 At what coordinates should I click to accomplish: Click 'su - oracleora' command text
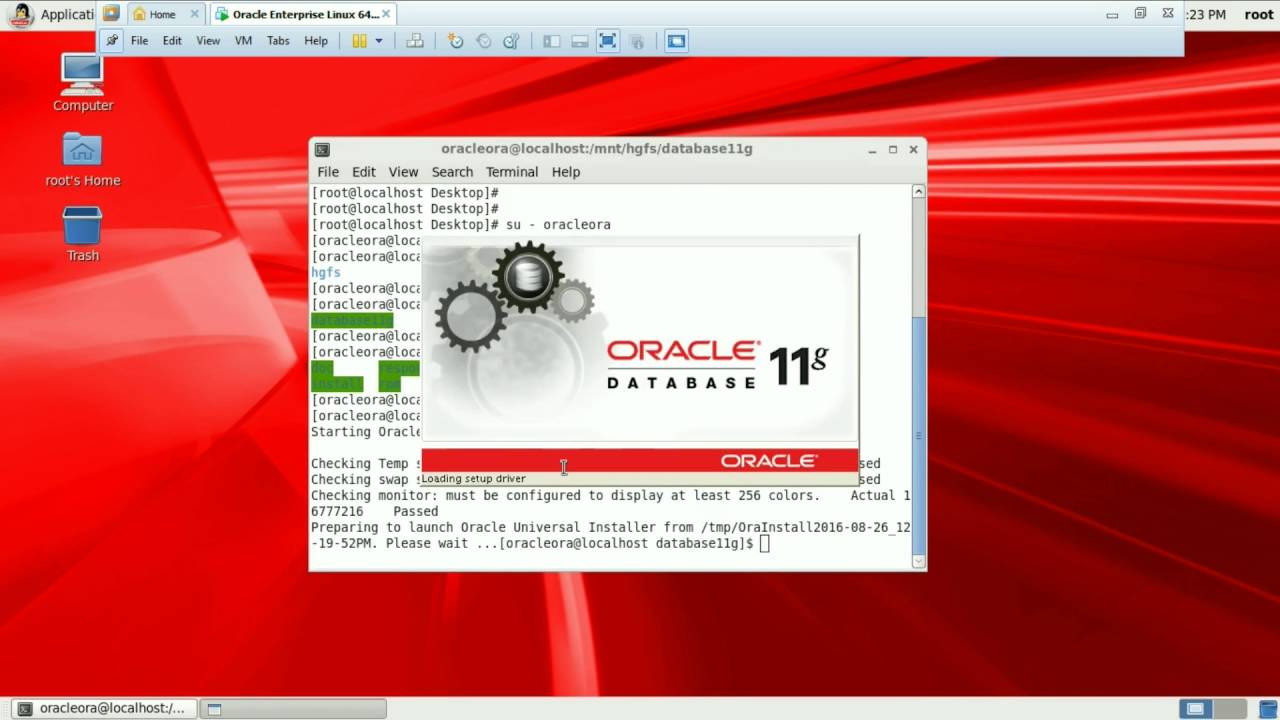pos(558,224)
